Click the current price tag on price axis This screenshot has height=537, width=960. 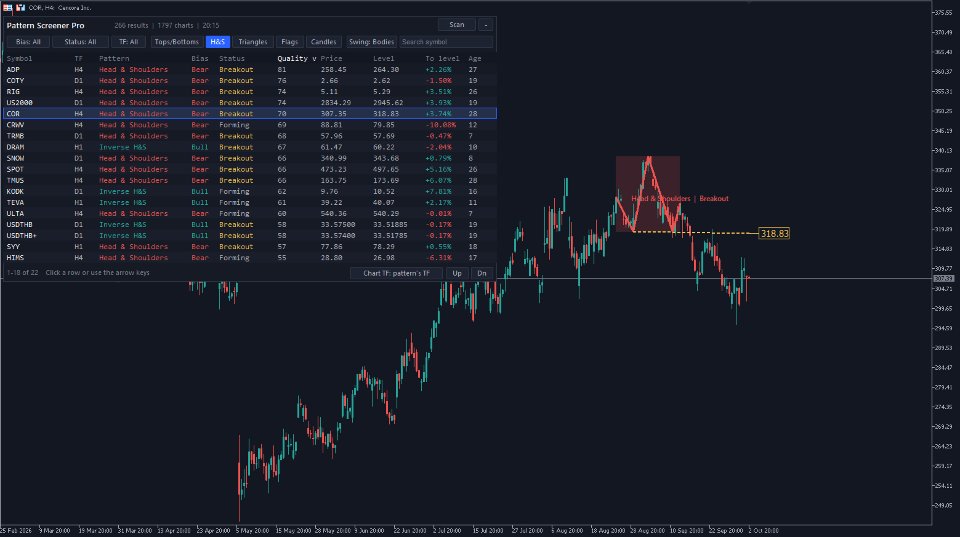[943, 279]
